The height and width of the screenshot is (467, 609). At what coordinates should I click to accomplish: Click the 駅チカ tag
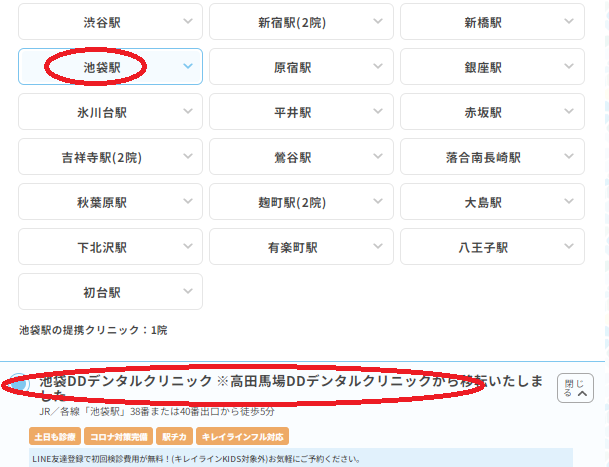[x=174, y=436]
